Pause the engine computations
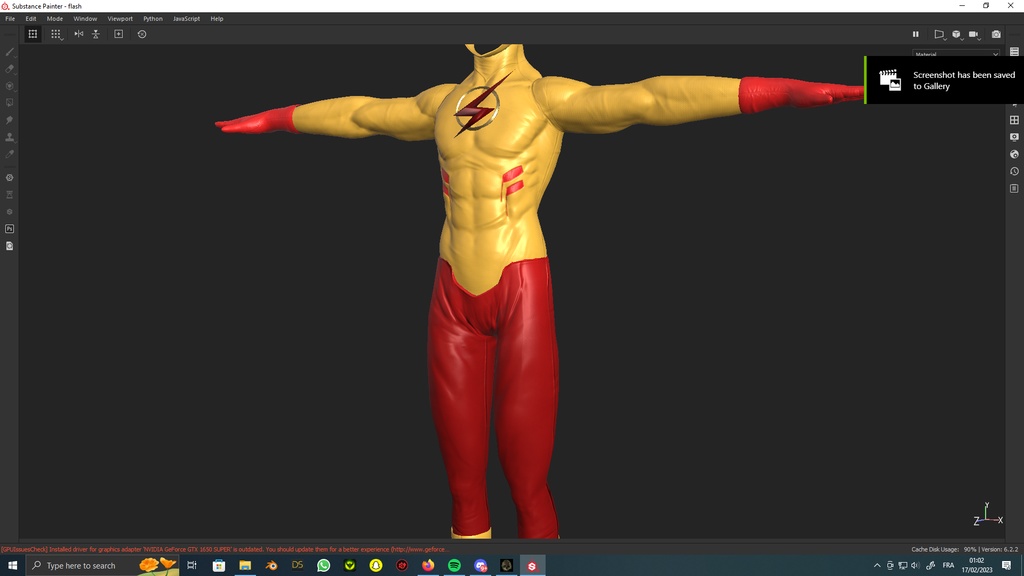This screenshot has width=1024, height=576. point(916,34)
